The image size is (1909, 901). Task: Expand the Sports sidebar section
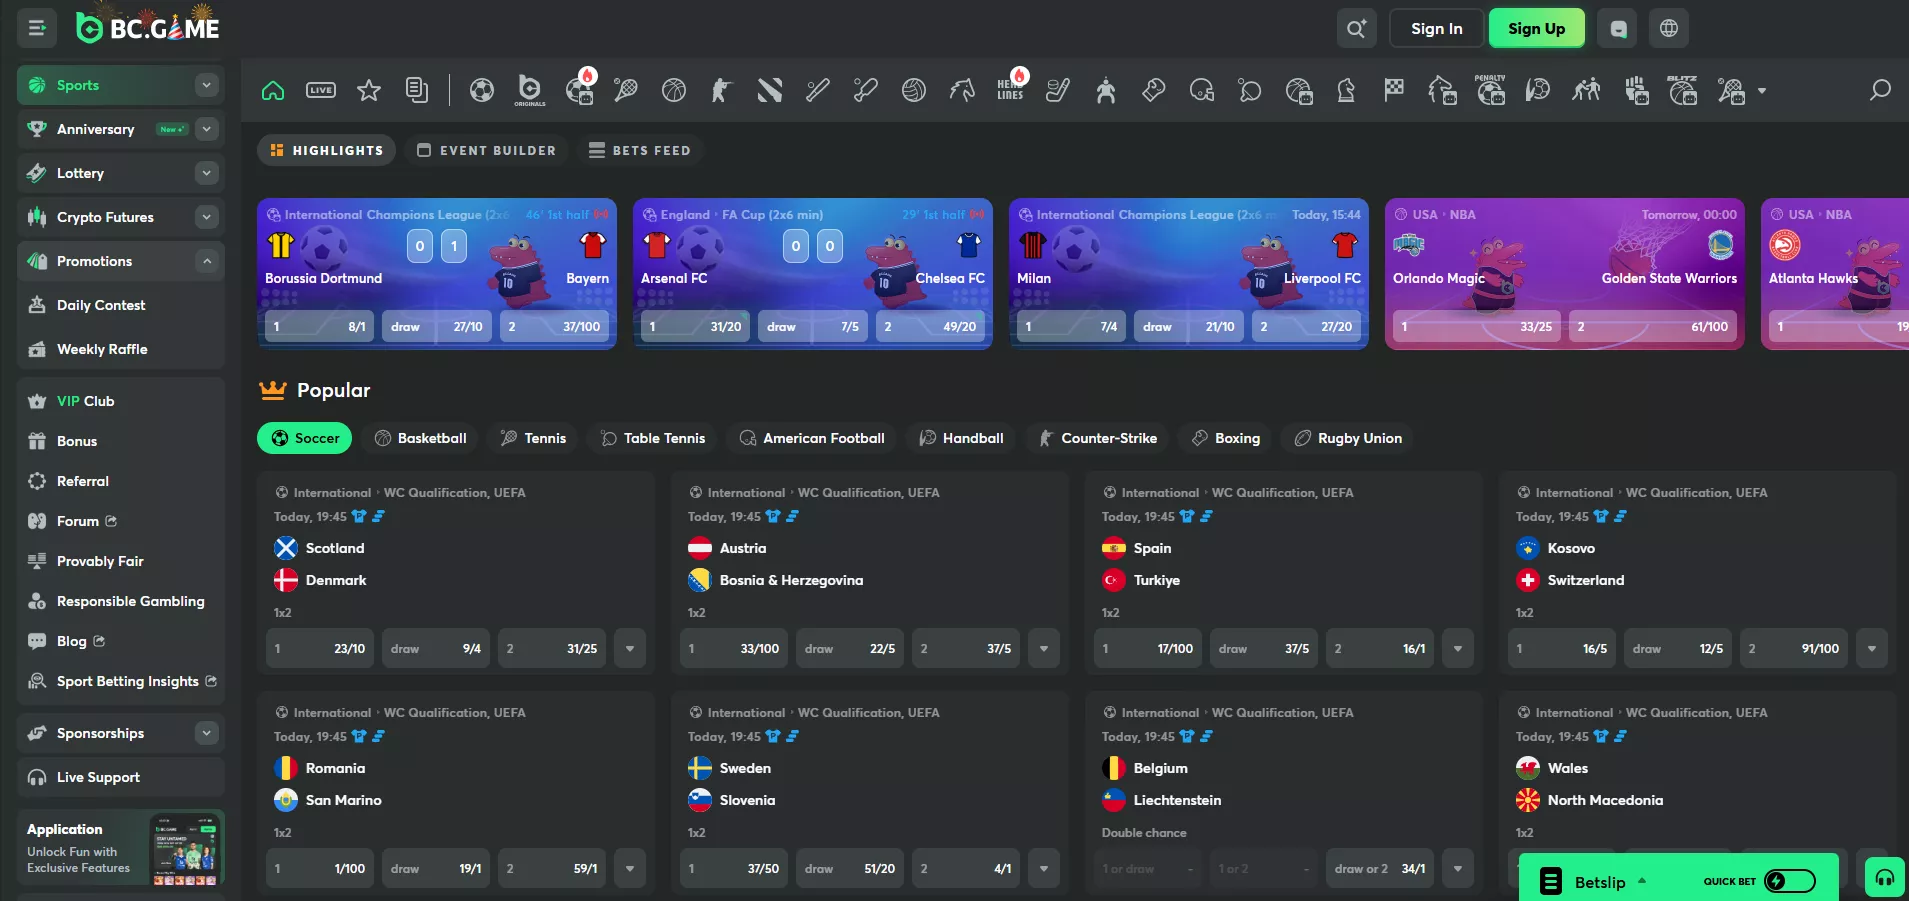[x=207, y=85]
